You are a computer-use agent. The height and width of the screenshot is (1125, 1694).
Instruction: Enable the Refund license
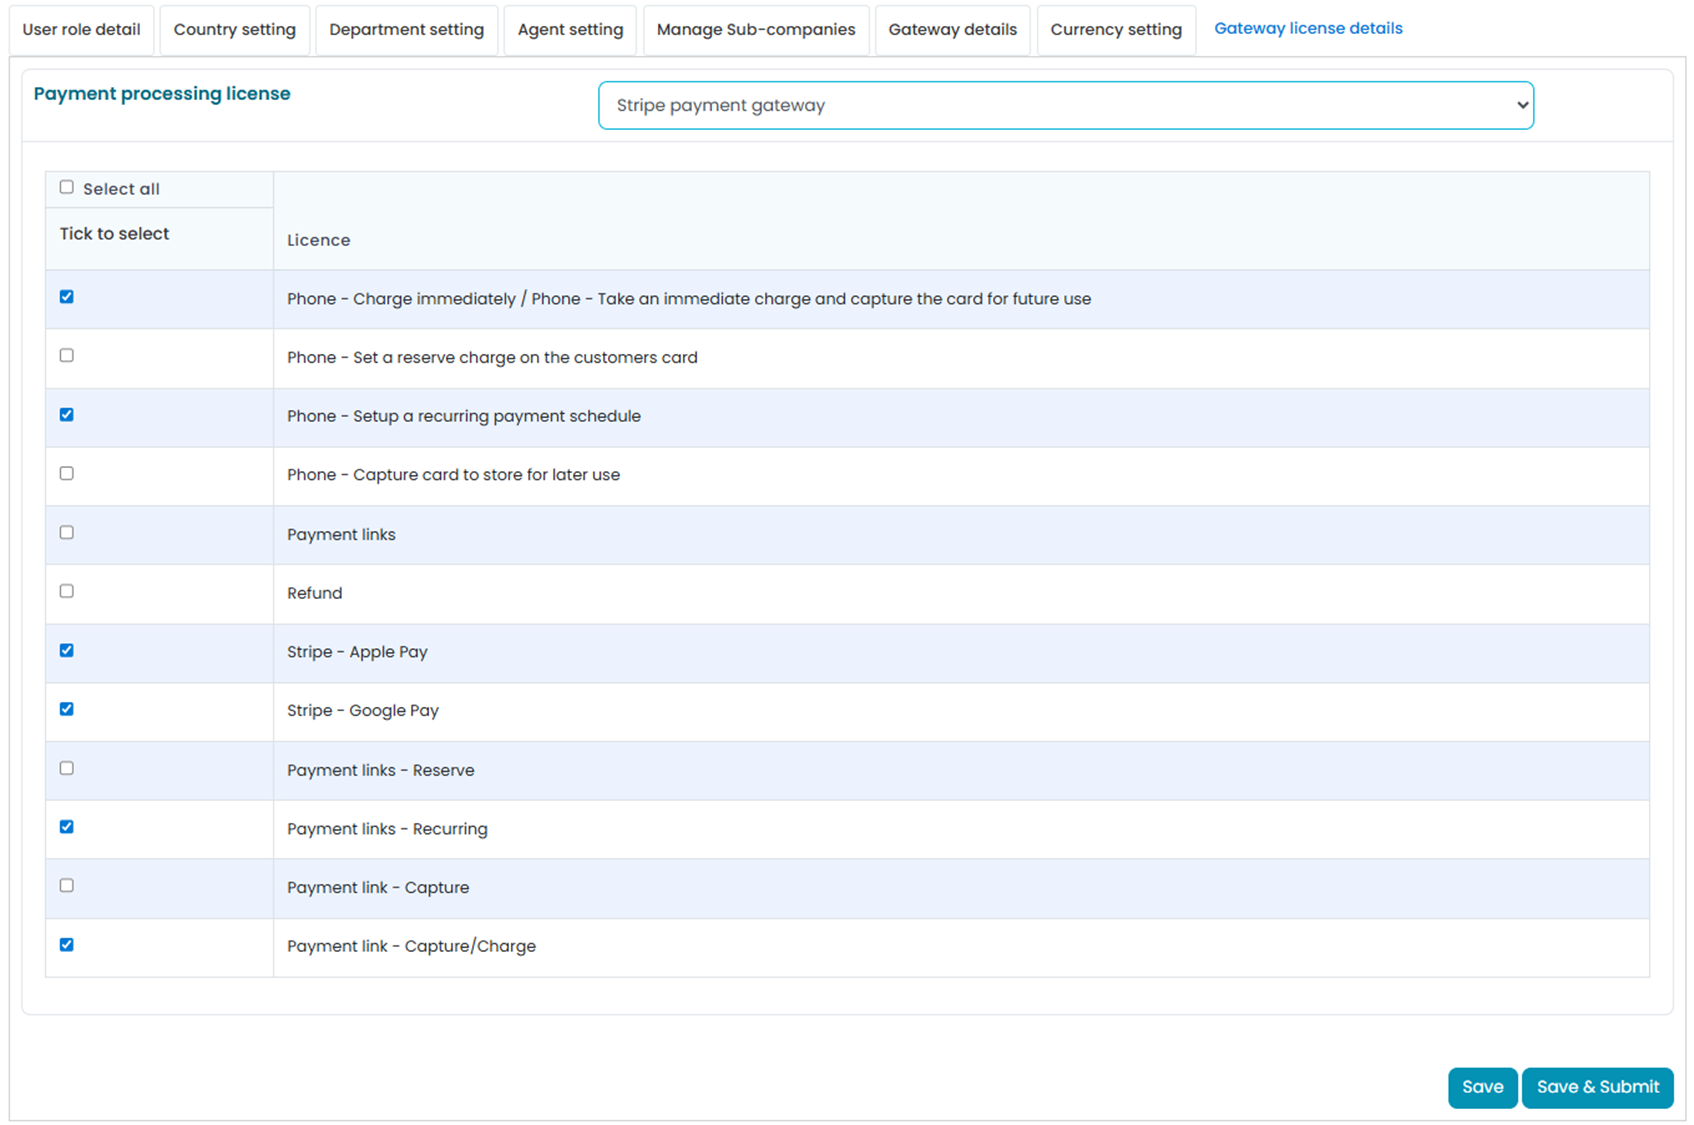coord(66,591)
